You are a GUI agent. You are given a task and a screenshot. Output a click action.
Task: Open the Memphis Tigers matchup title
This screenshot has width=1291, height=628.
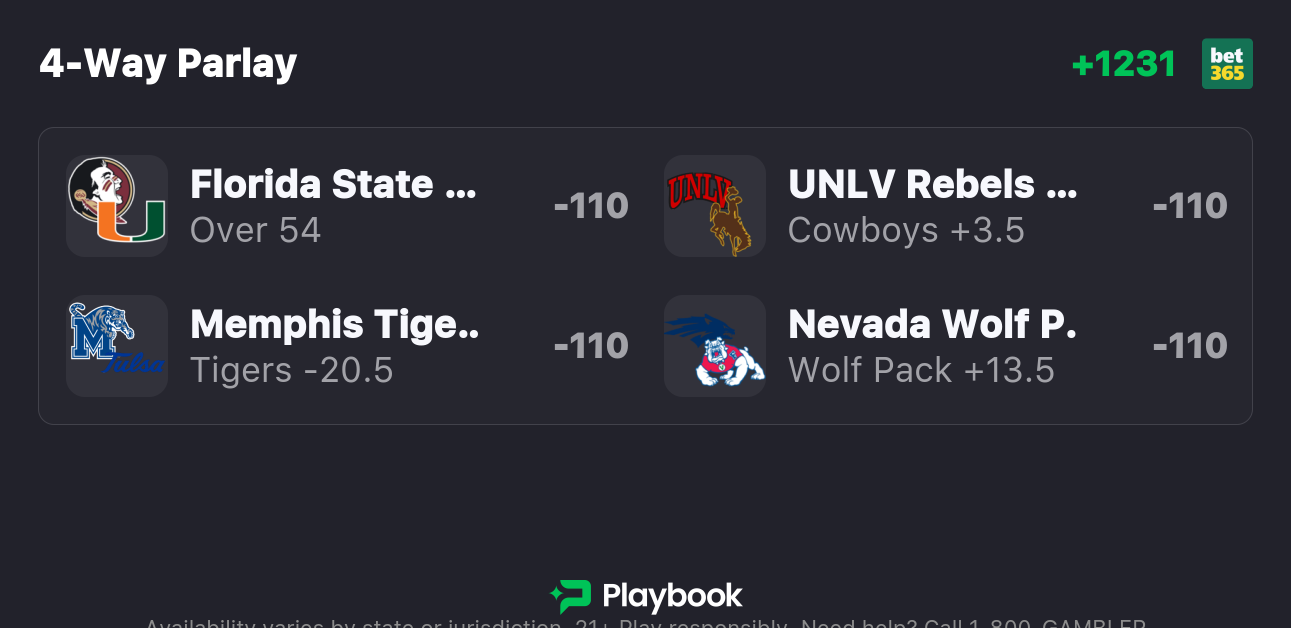point(335,325)
